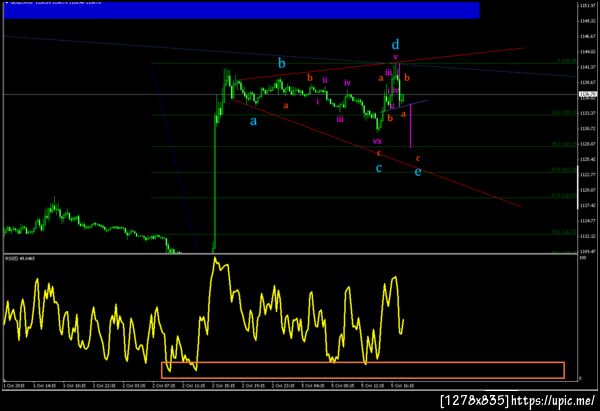This screenshot has width=600, height=411.
Task: Select the long magenta vertical projection line
Action: [x=411, y=126]
